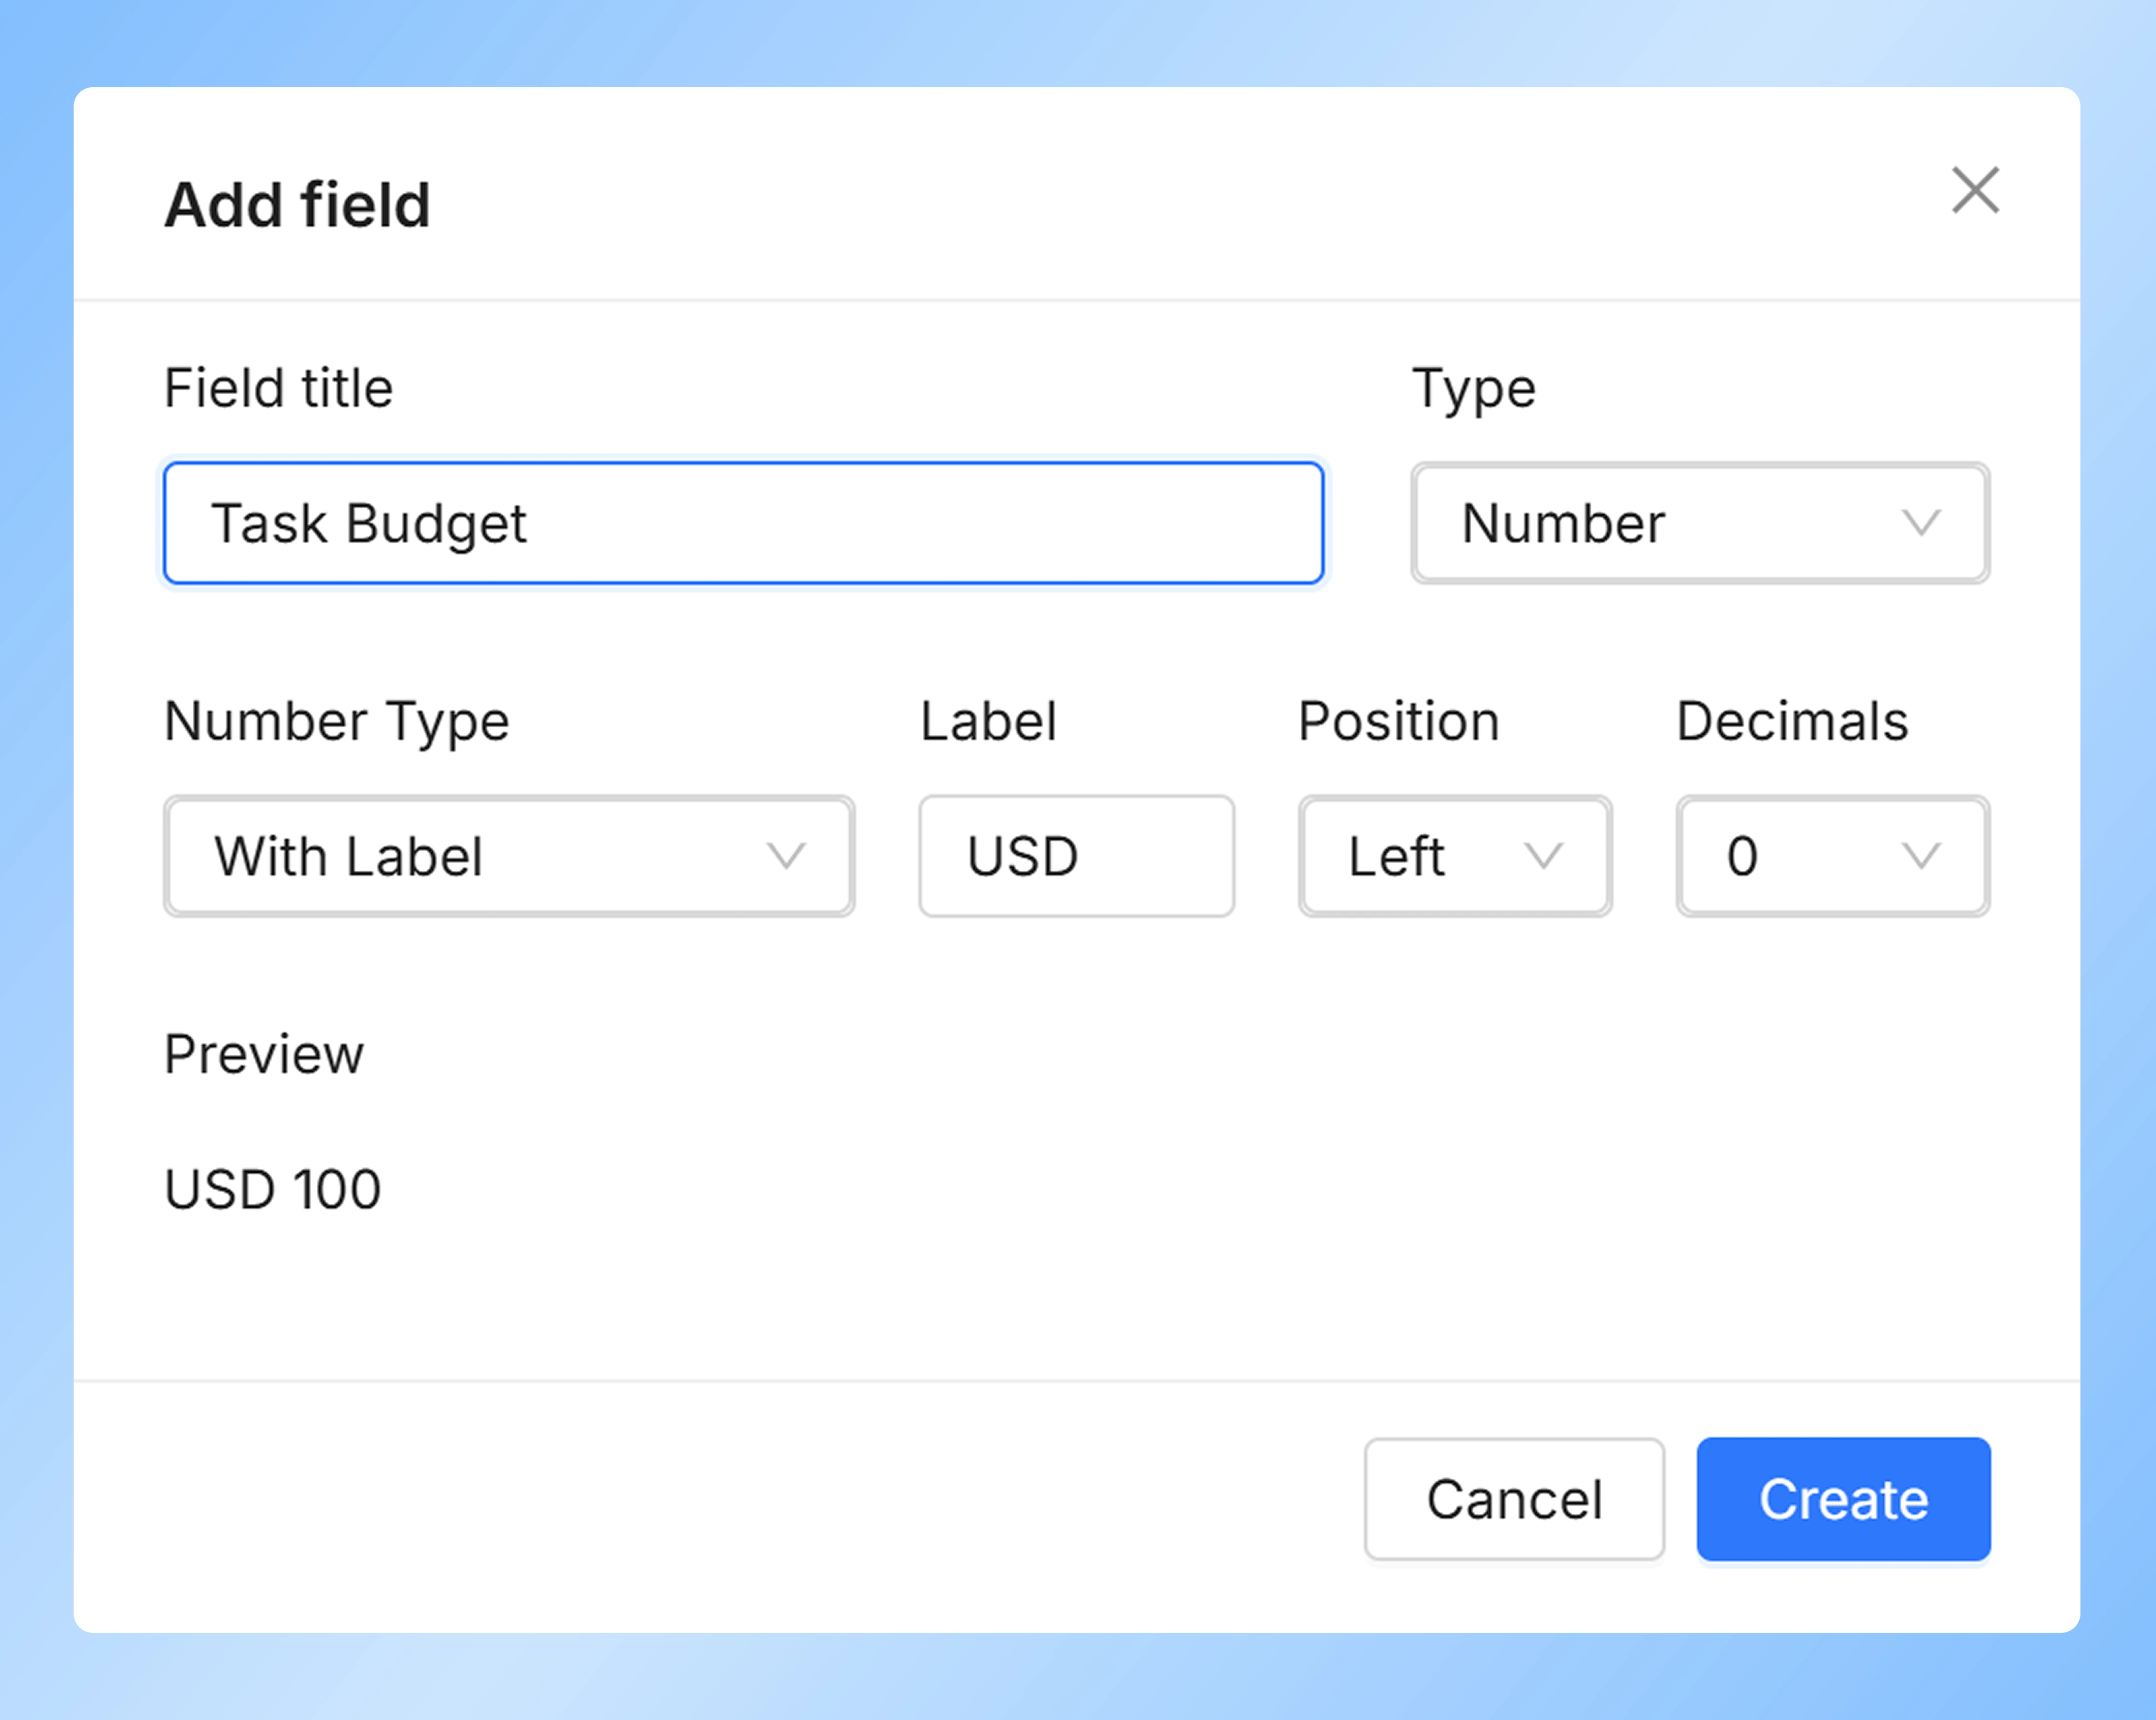Click the Field title label
The image size is (2156, 1720).
tap(278, 388)
